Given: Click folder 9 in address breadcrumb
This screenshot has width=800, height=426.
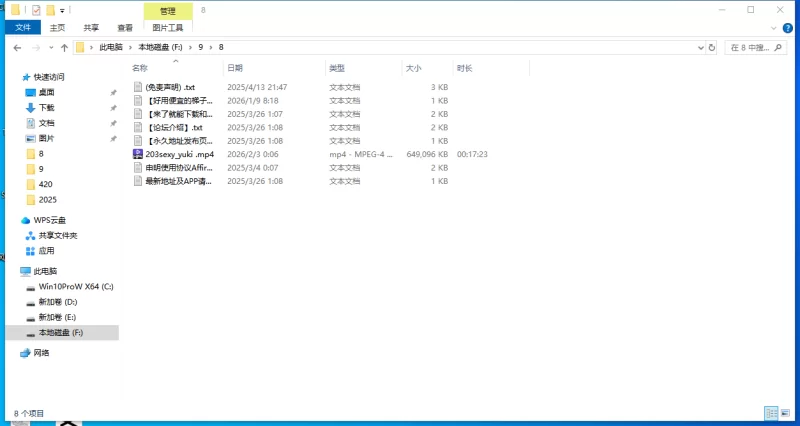Looking at the screenshot, I should pyautogui.click(x=201, y=47).
